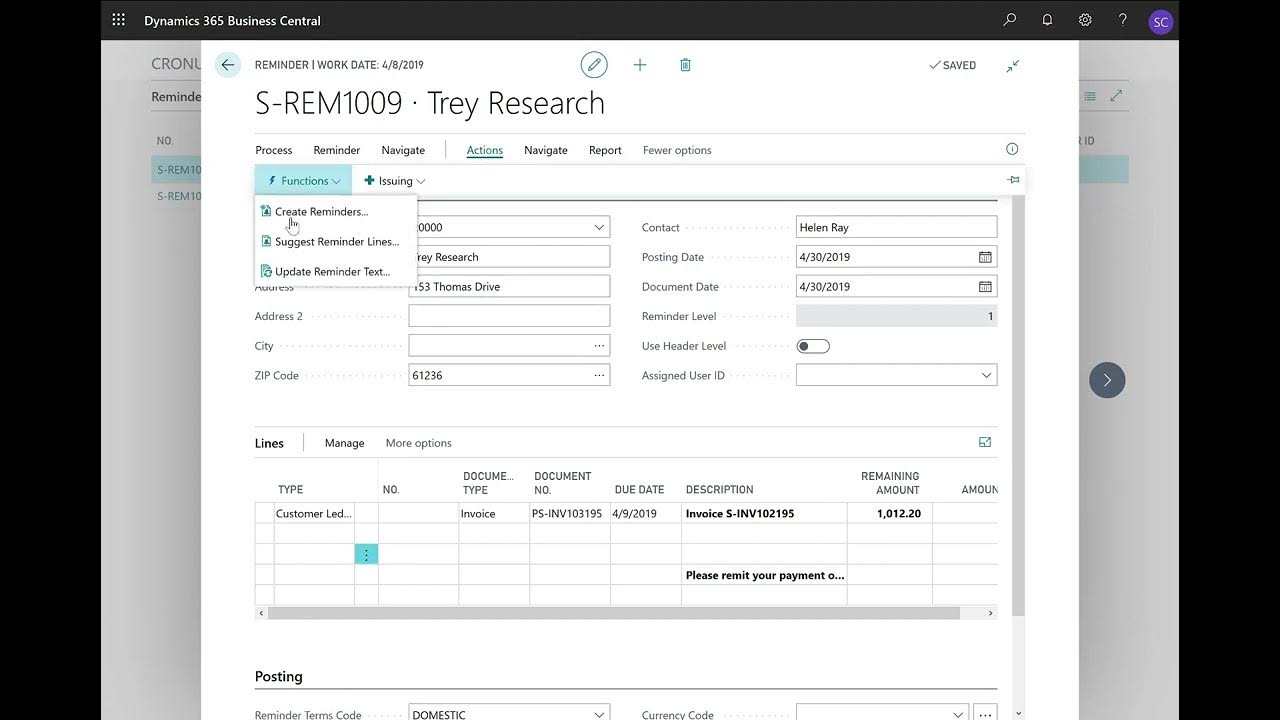The image size is (1280, 720).
Task: Click the Dynamics 365 Business Central title
Action: (232, 20)
